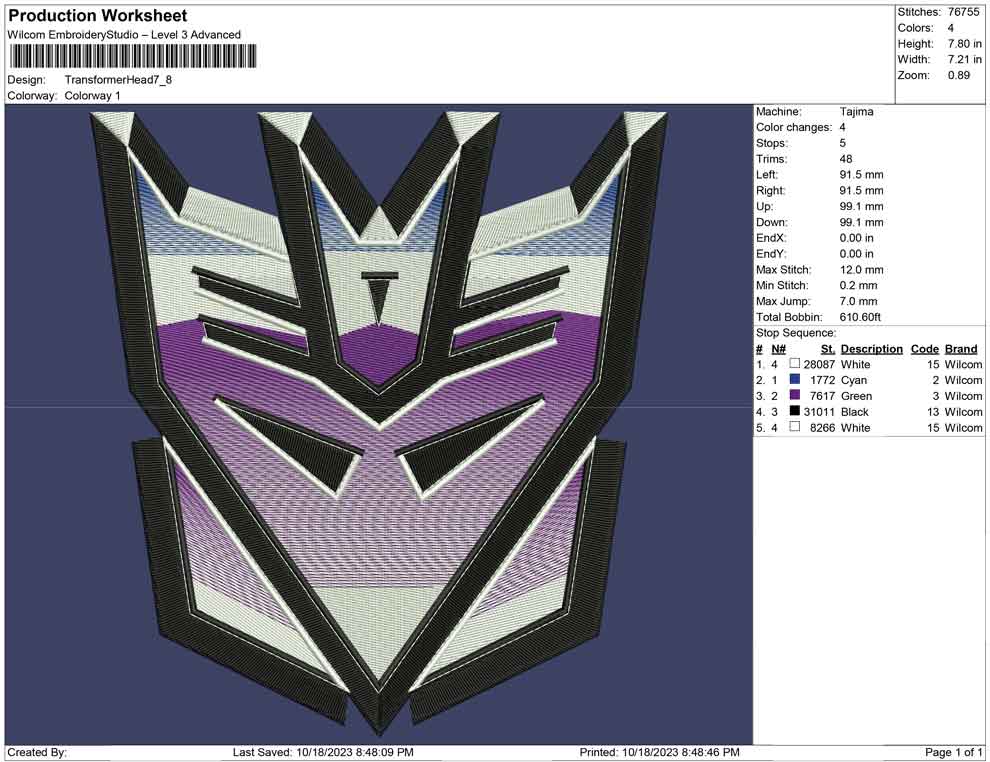Click 'Wilcom EmbroideryStudio – Level 3 Advanced' text
This screenshot has height=762, width=990.
coord(124,35)
